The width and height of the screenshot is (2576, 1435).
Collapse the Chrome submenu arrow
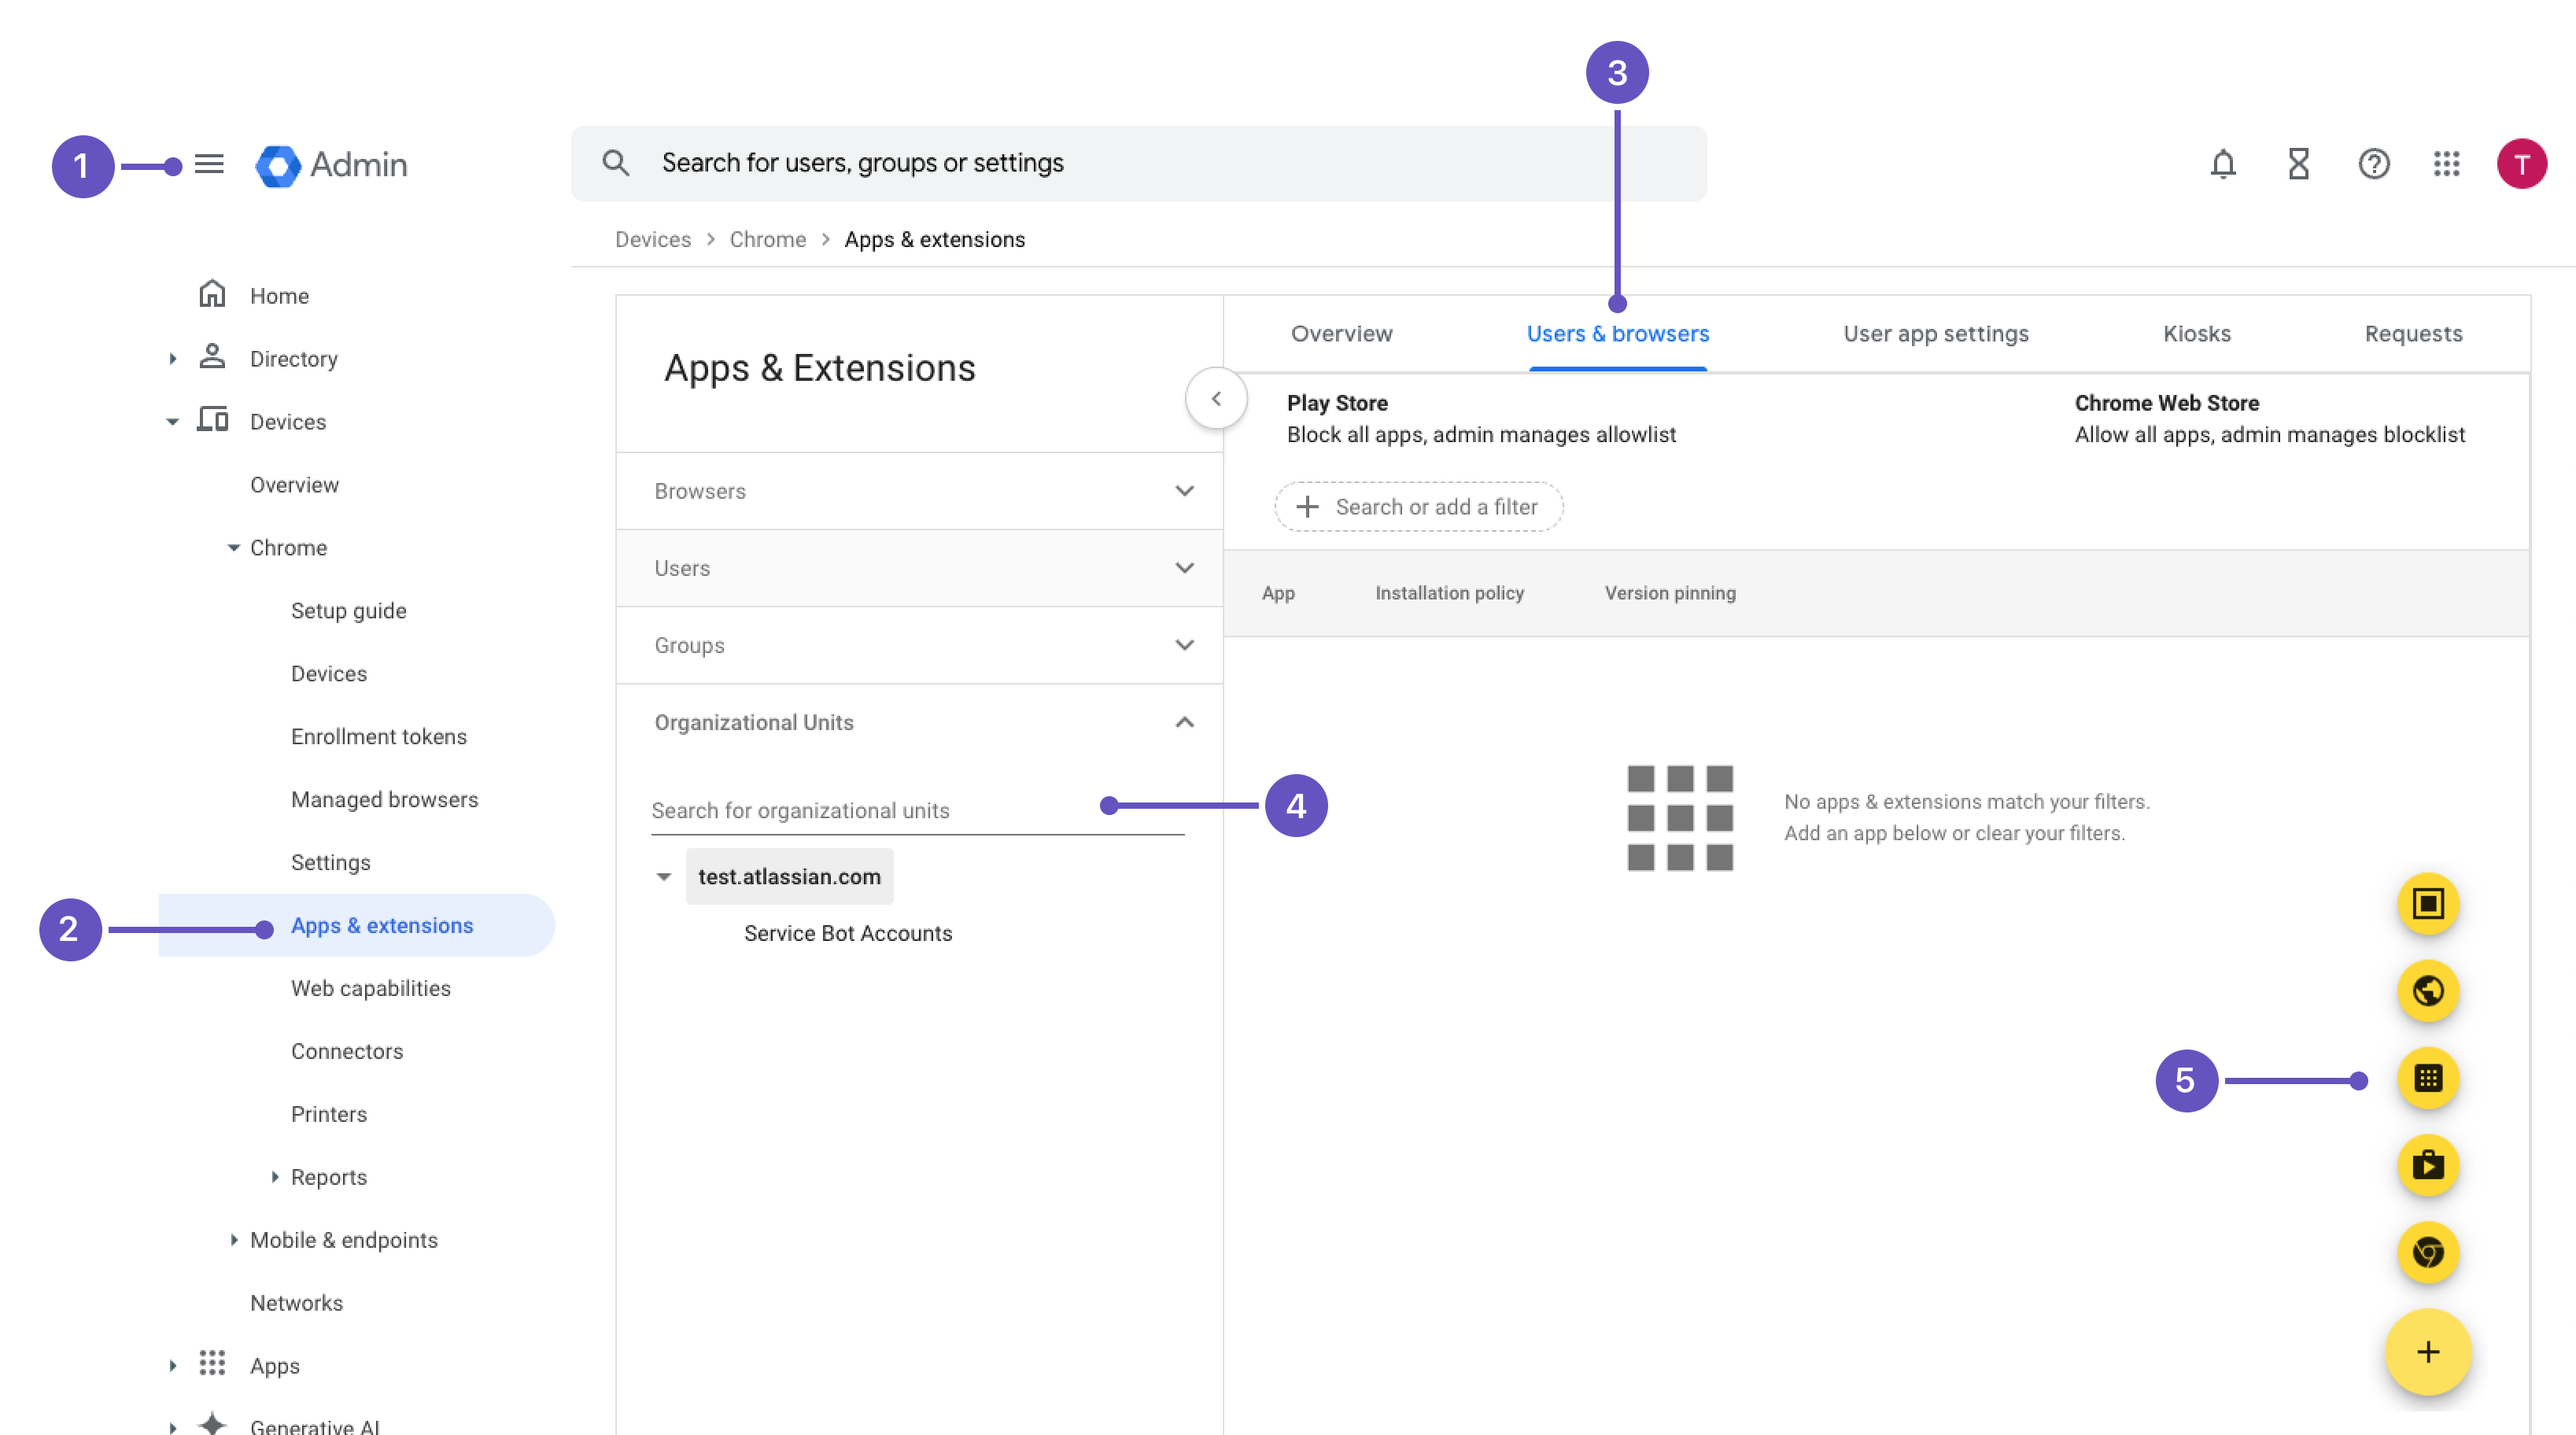tap(233, 547)
